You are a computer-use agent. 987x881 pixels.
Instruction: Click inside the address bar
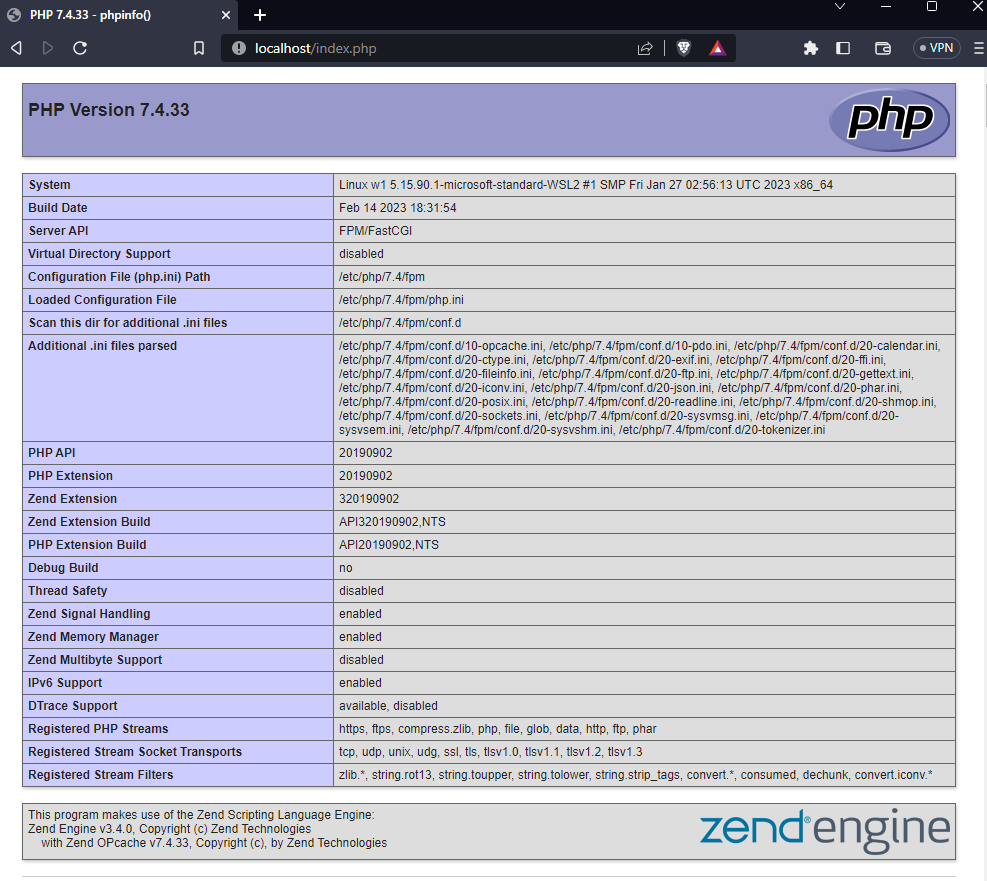tap(400, 47)
